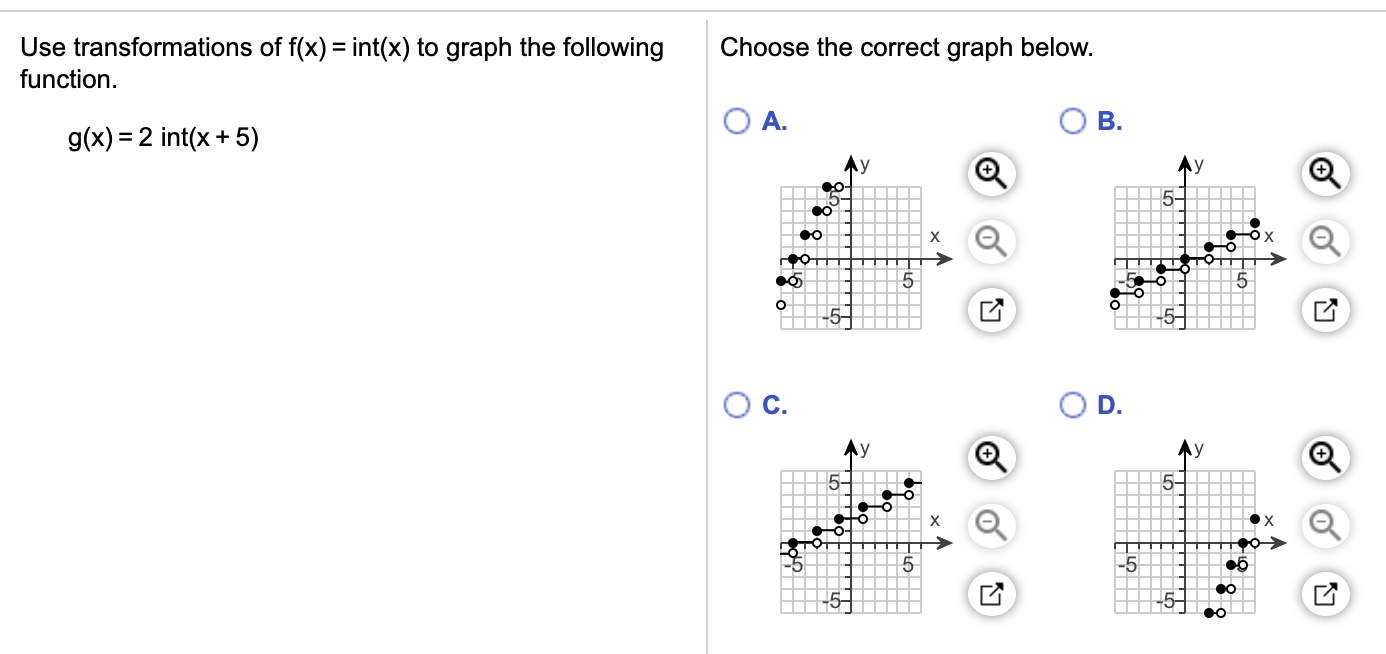The height and width of the screenshot is (654, 1386).
Task: Zoom out on answer A's graph
Action: 988,241
